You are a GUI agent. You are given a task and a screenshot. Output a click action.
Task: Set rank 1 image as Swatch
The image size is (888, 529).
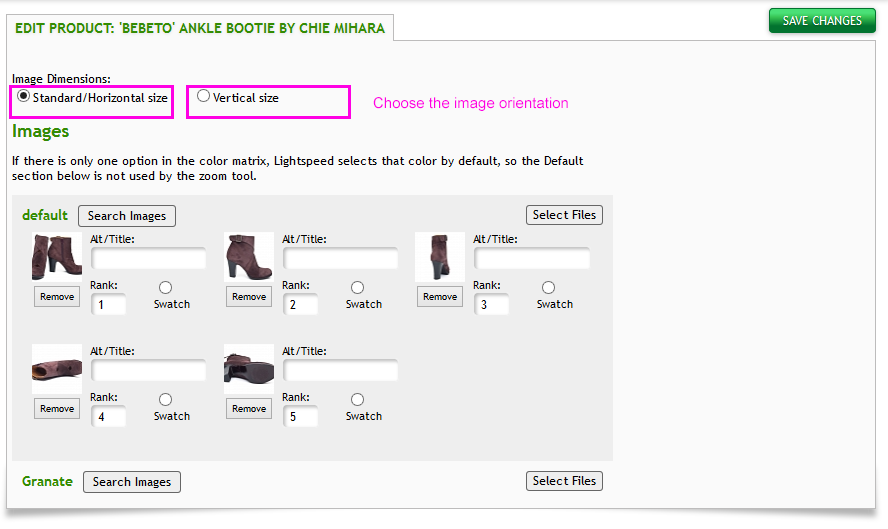point(166,288)
